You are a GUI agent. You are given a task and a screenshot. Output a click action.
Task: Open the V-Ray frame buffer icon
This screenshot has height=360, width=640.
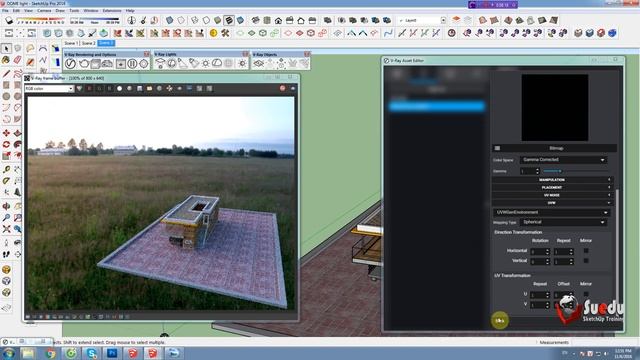tap(121, 64)
